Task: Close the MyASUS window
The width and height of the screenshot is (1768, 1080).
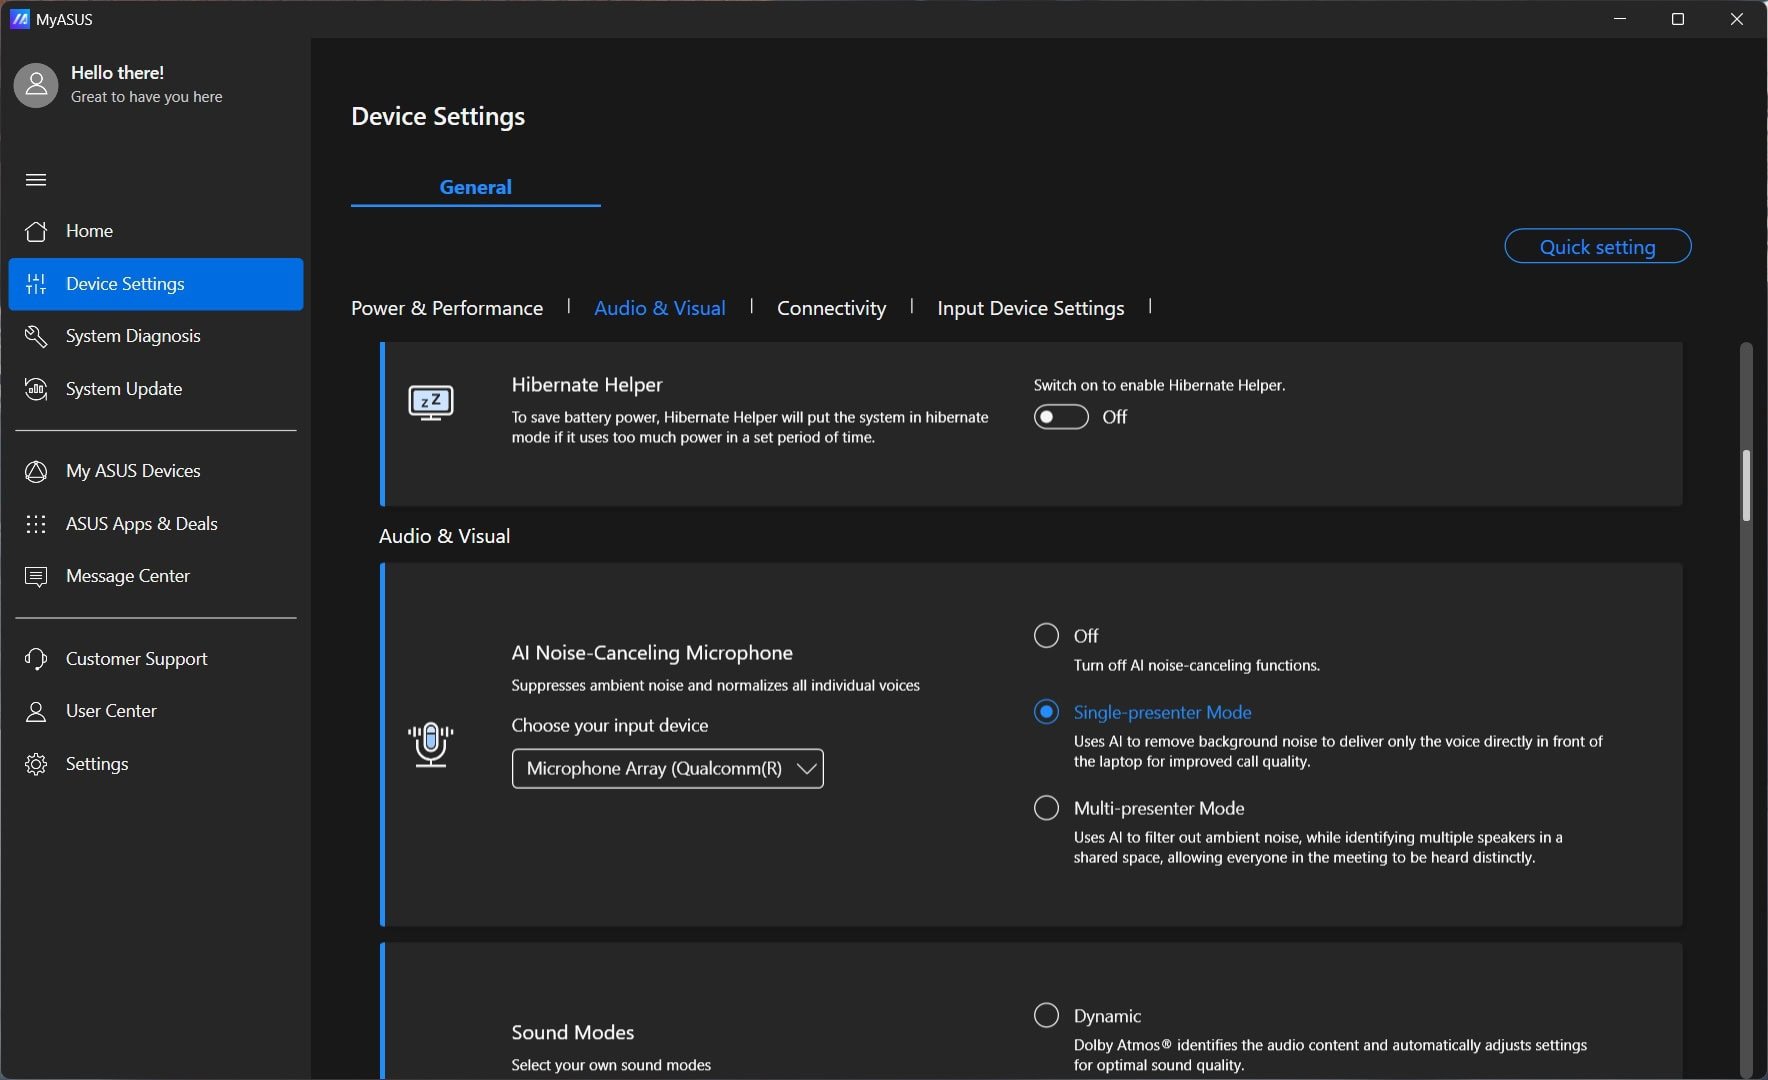Action: pos(1737,19)
